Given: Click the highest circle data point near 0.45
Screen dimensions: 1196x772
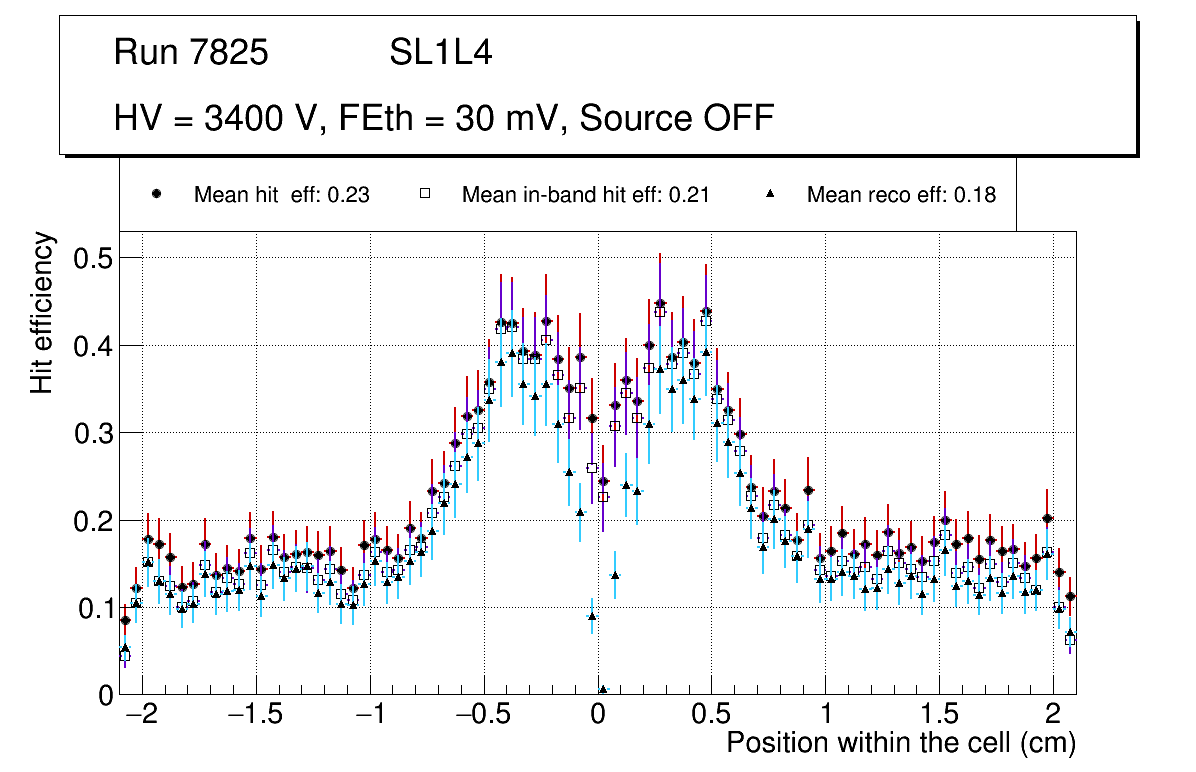Looking at the screenshot, I should pyautogui.click(x=660, y=303).
